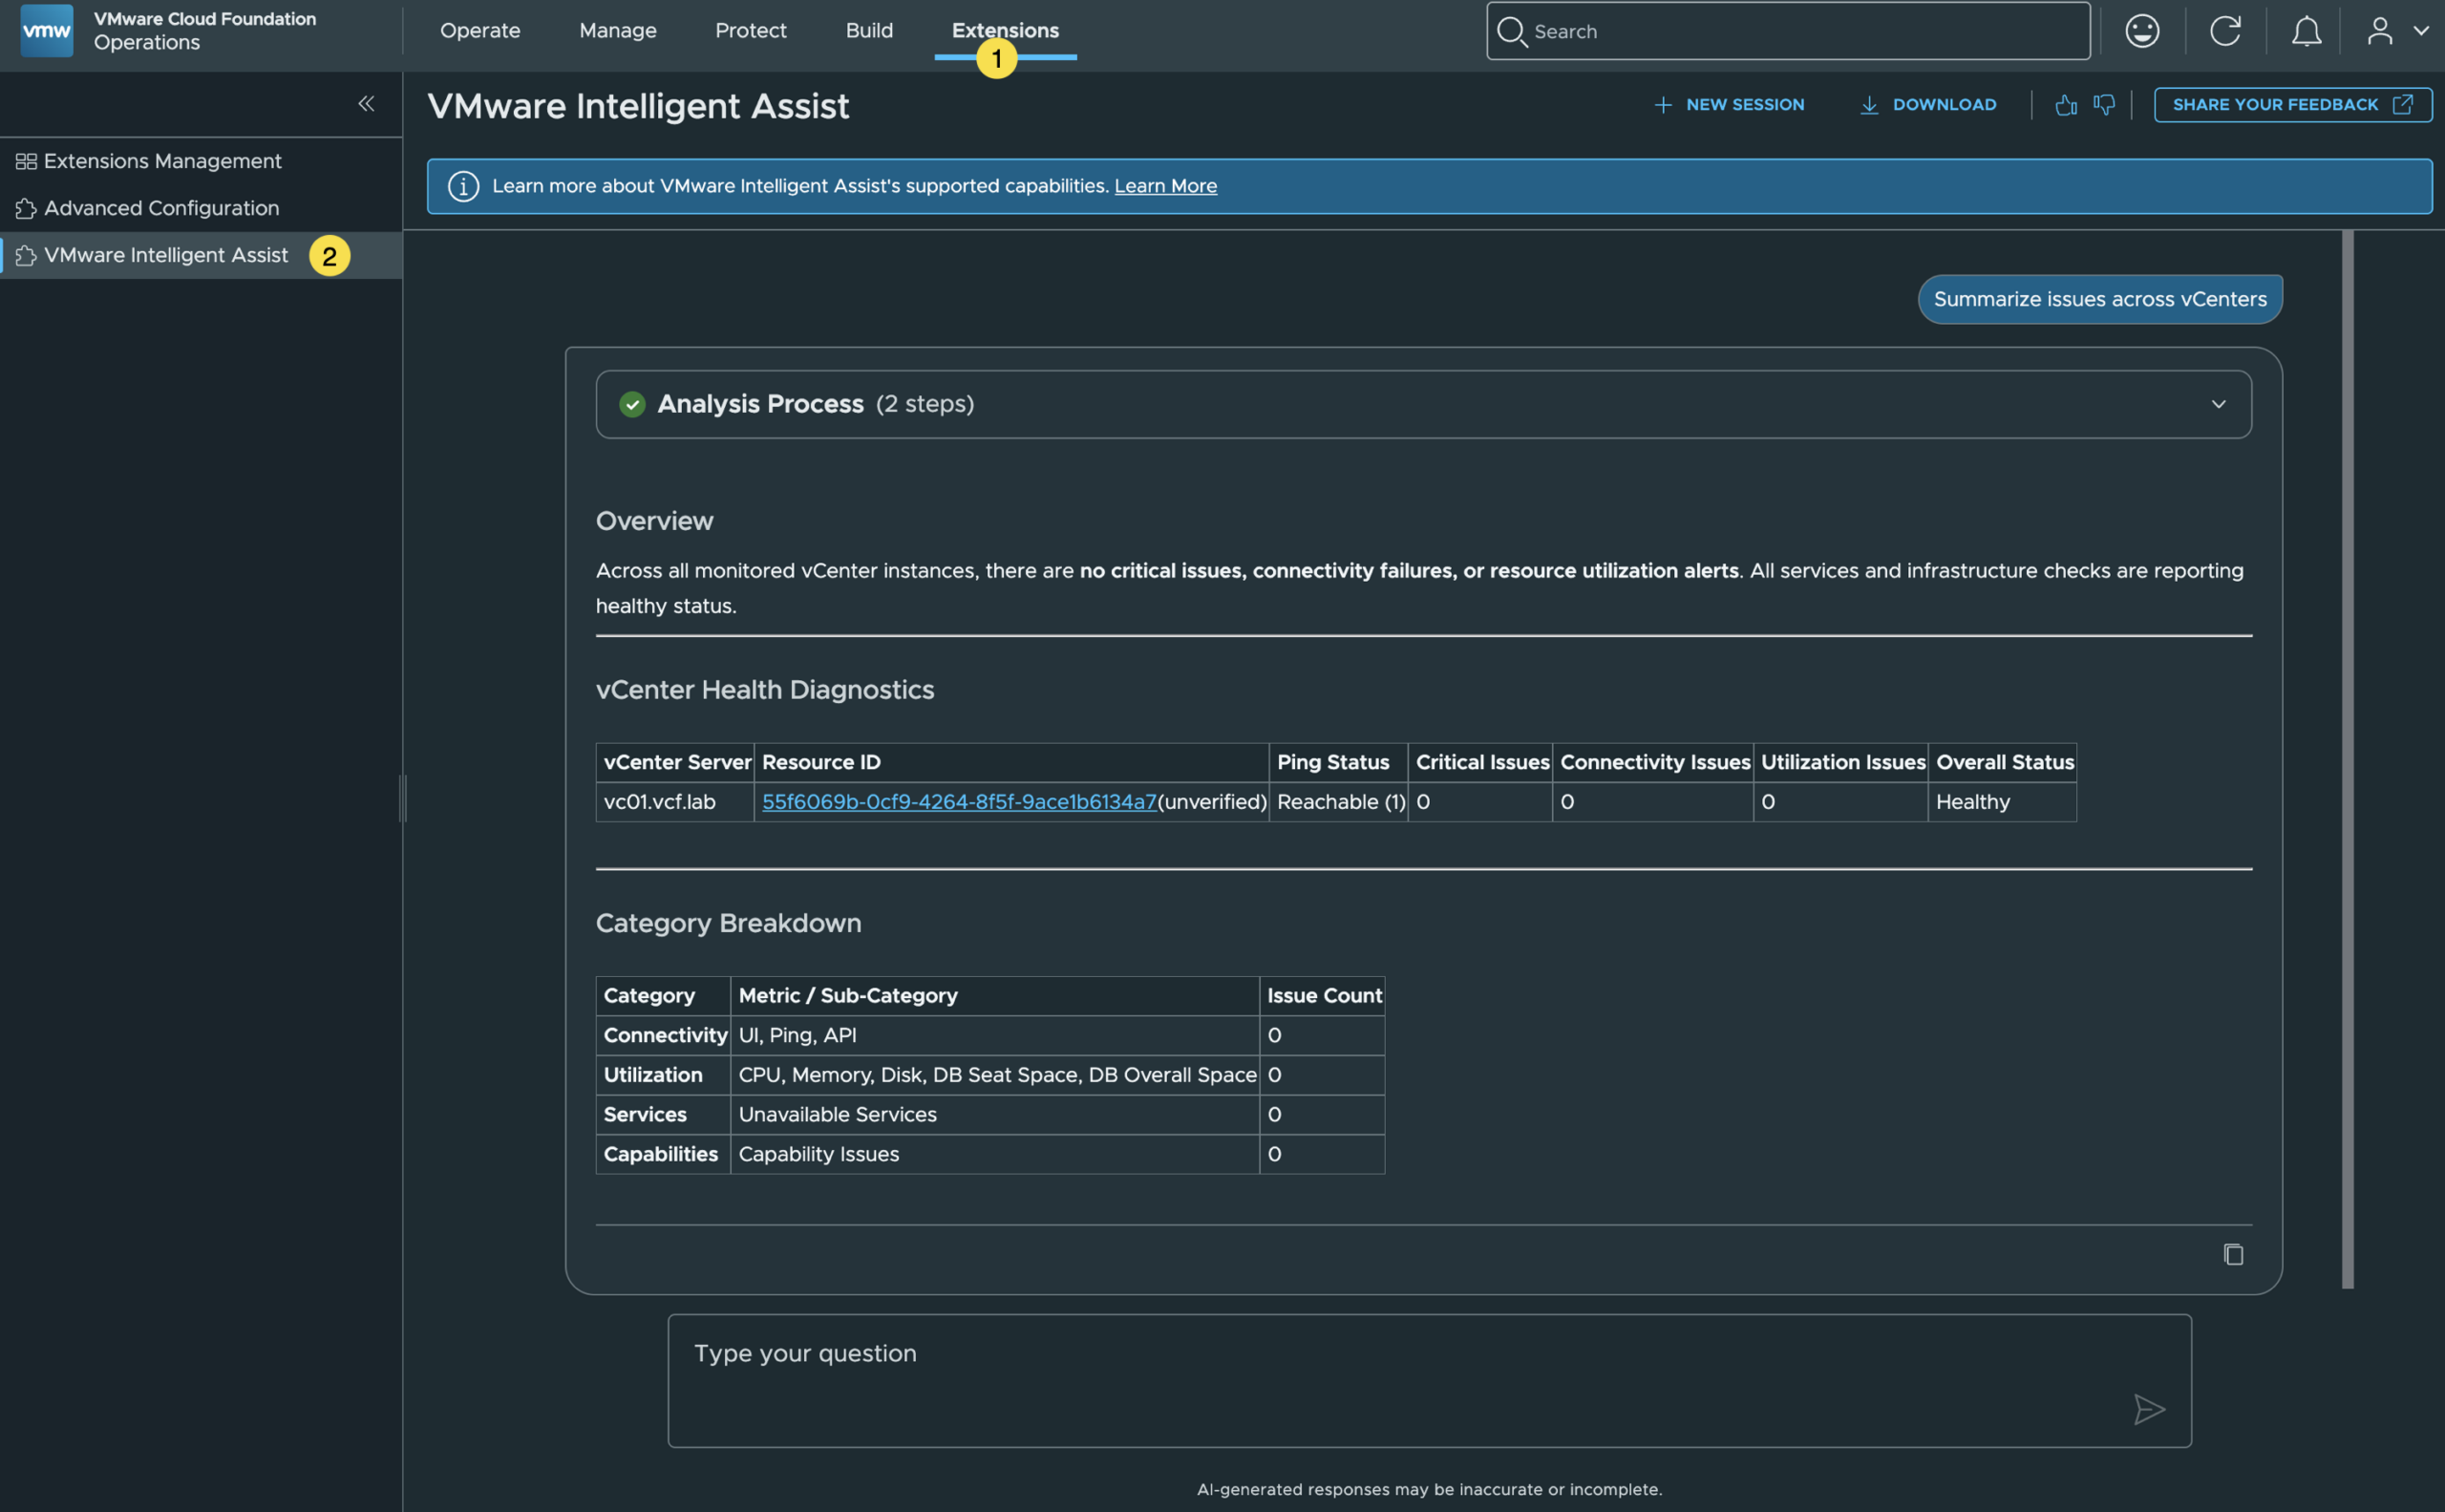Screen dimensions: 2445x1512
Task: Open the Learn More link
Action: click(x=1166, y=186)
